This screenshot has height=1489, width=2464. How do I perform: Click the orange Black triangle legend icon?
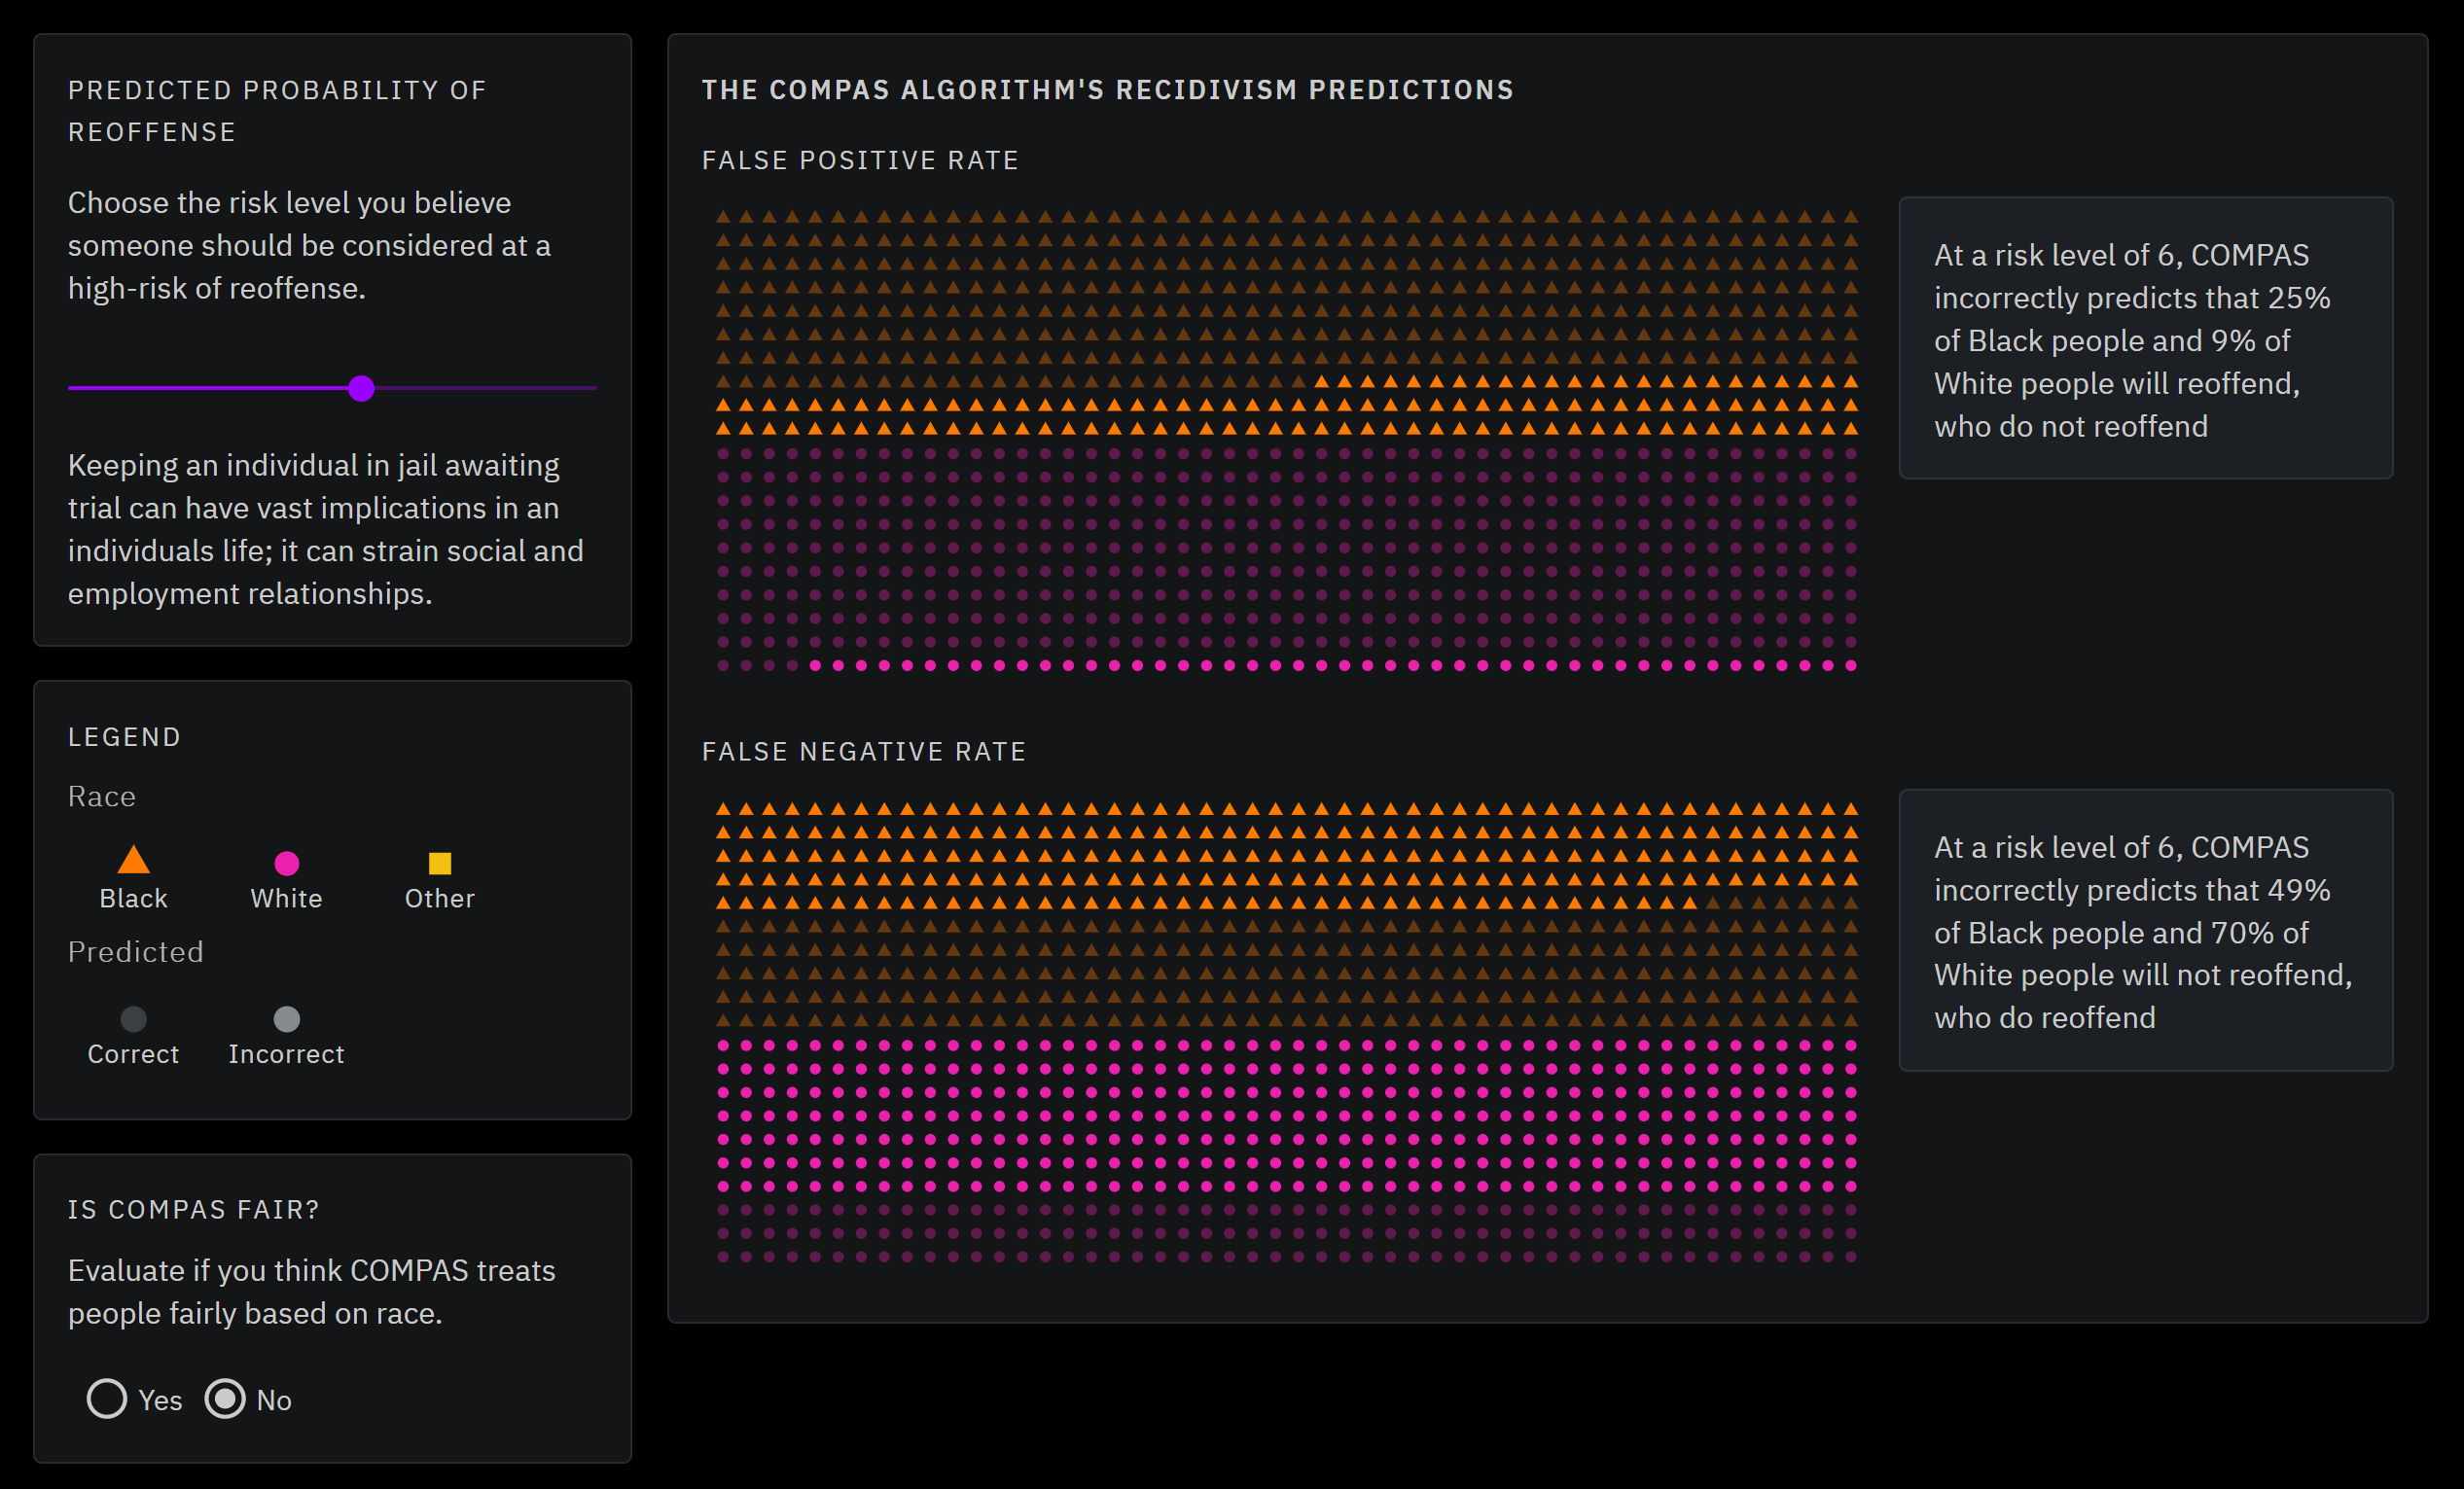click(x=133, y=861)
